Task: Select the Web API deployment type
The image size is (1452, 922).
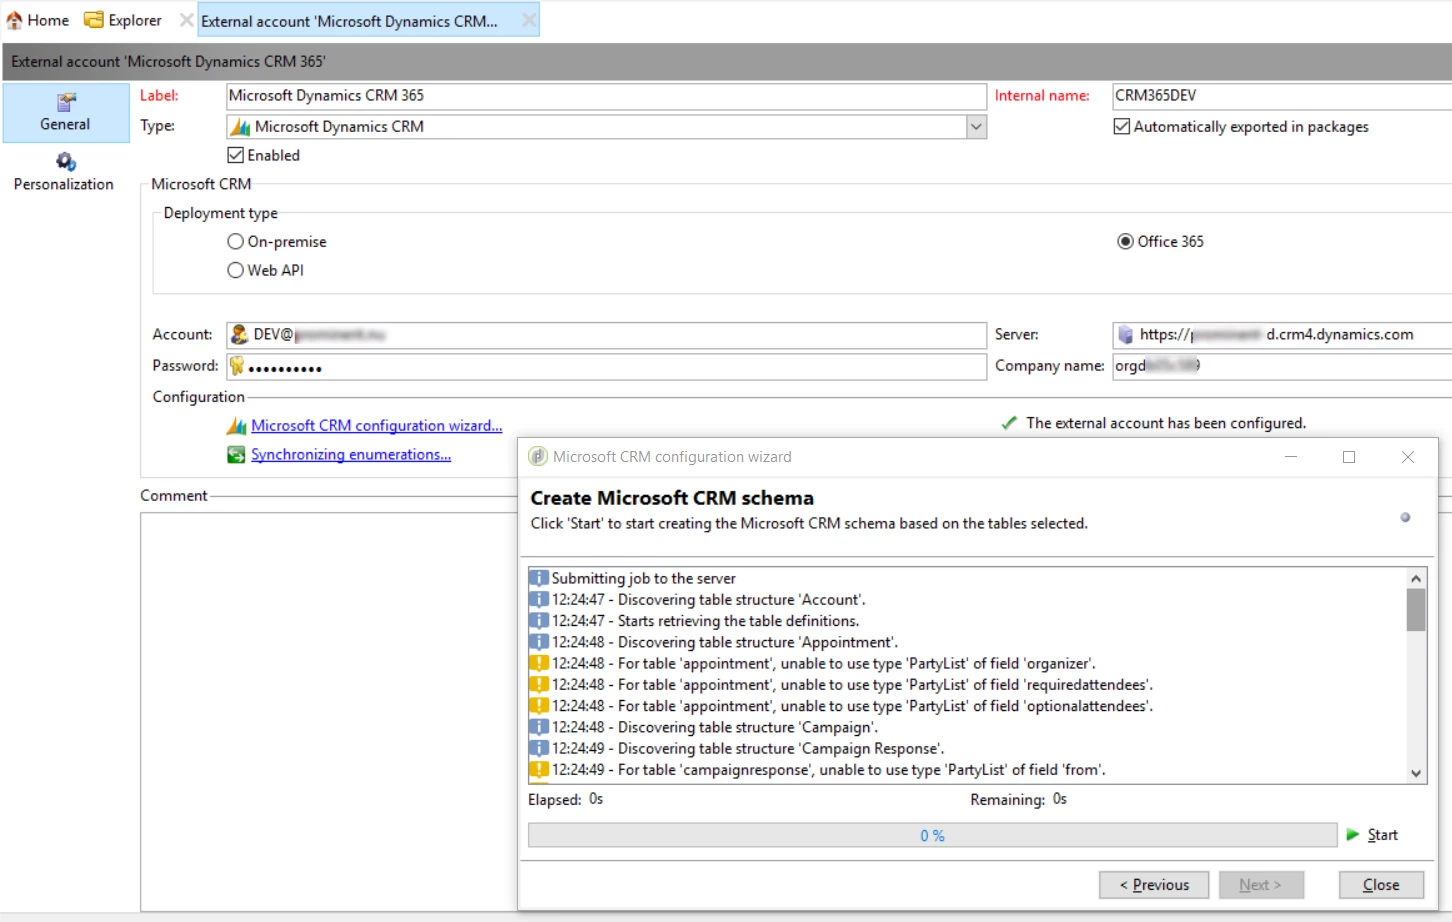Action: [x=236, y=270]
